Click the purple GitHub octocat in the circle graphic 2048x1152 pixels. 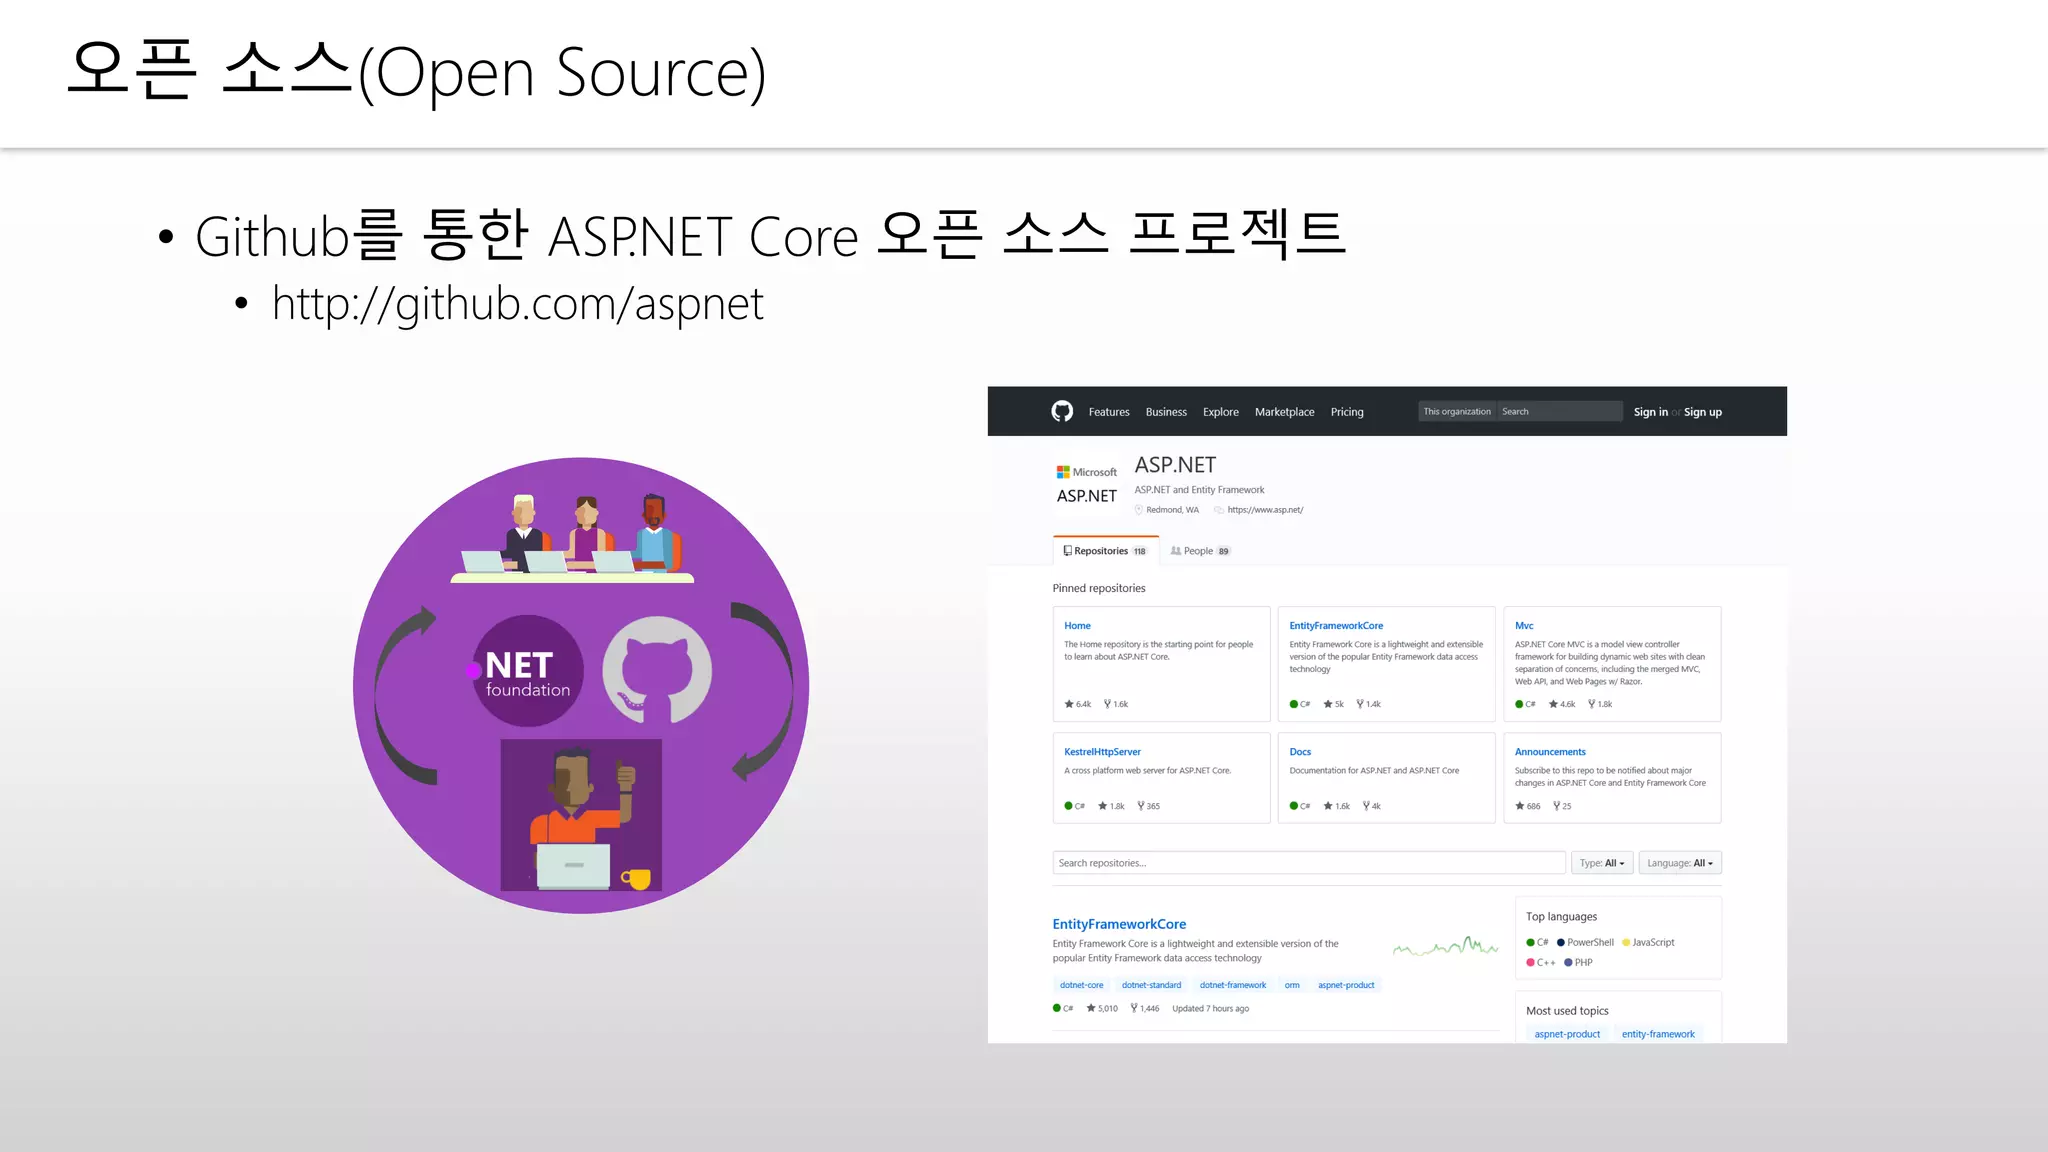(657, 670)
